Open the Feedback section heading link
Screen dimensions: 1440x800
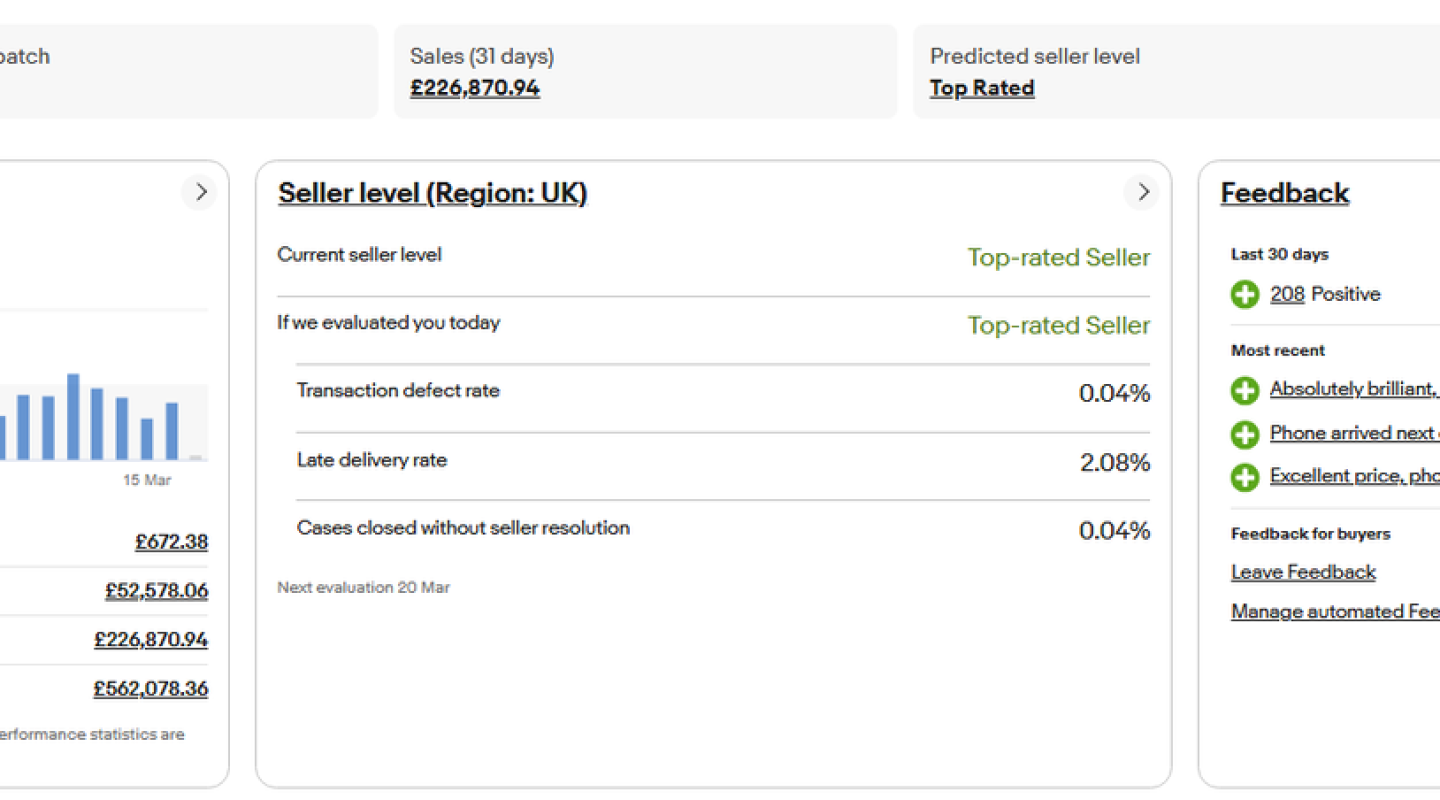1285,193
